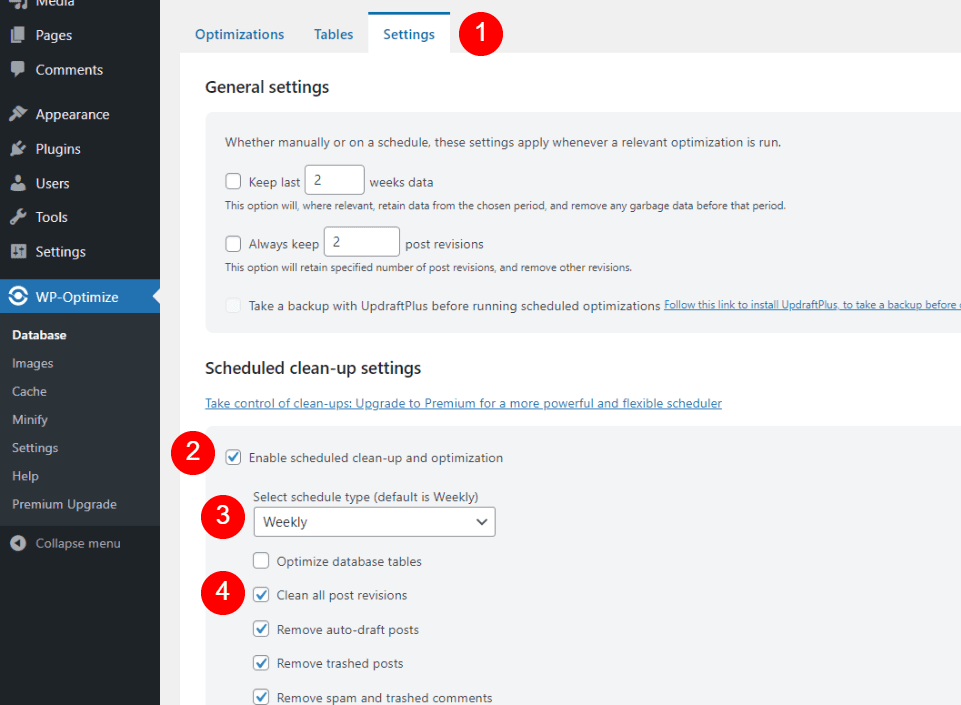Click the Plugins plug icon
The image size is (961, 705).
pyautogui.click(x=18, y=149)
